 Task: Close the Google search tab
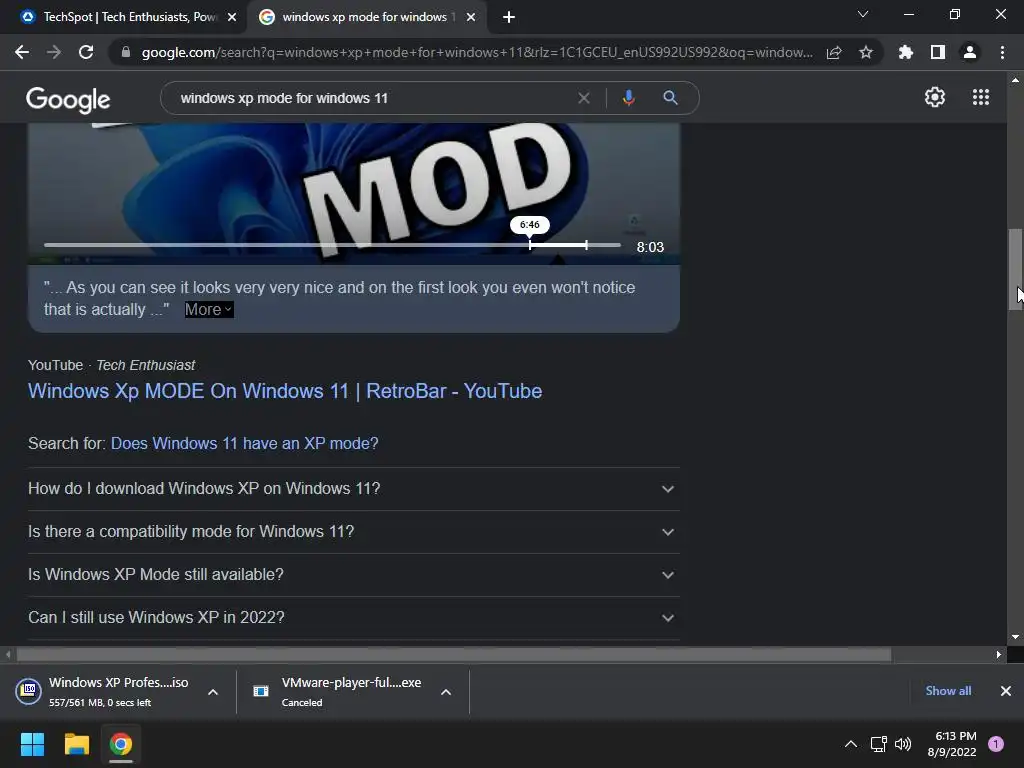pyautogui.click(x=471, y=17)
